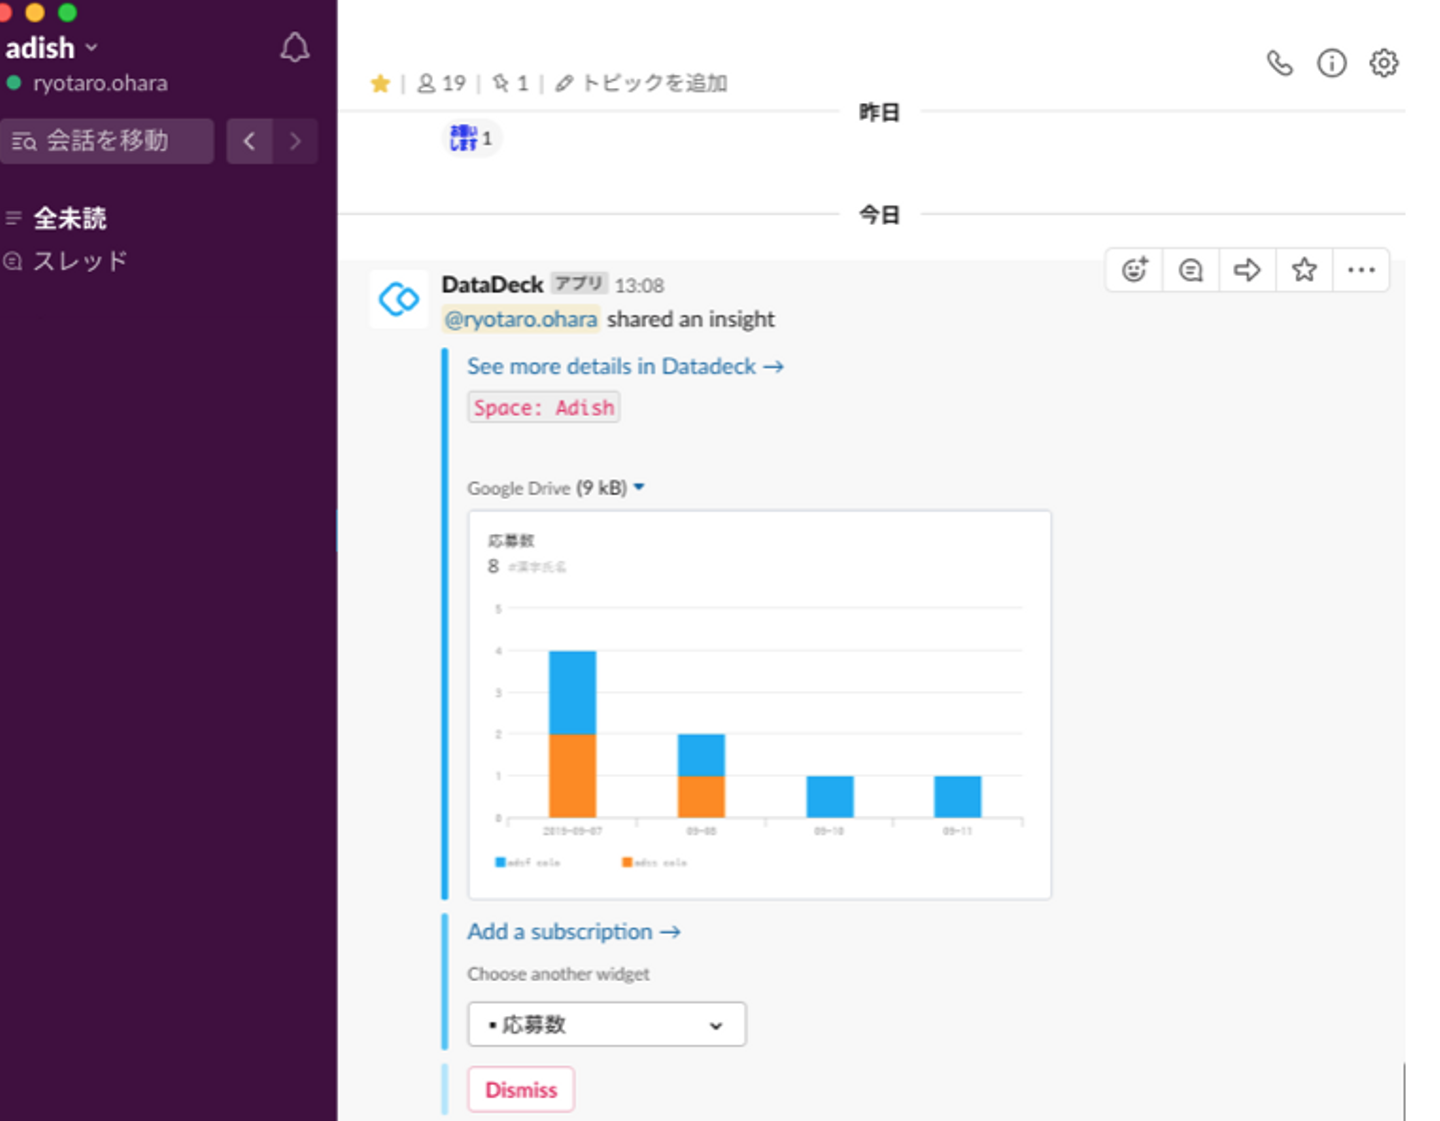
Task: Star the DataDeck message
Action: click(1304, 270)
